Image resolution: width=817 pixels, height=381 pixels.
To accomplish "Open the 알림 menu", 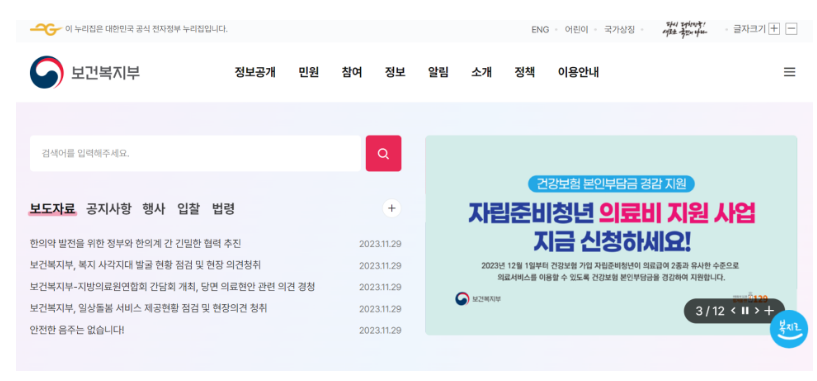I will tap(438, 72).
